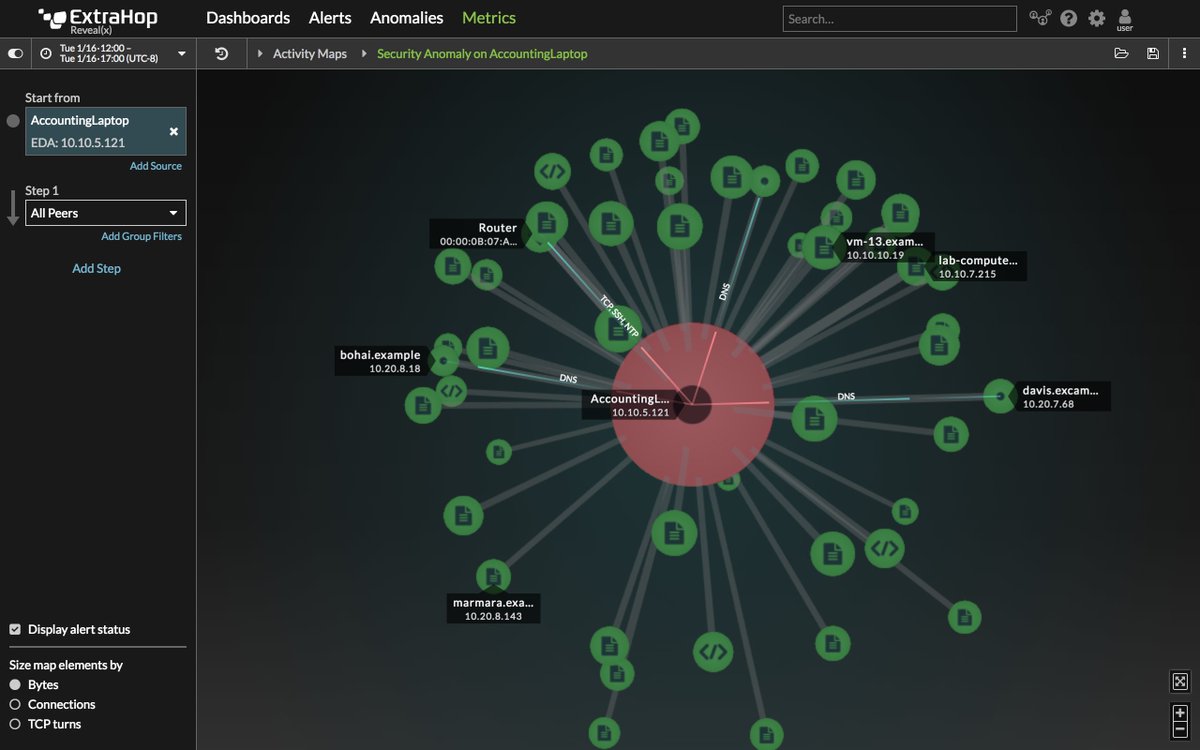Open the system health notifications icon
The image size is (1200, 750).
tap(1040, 18)
